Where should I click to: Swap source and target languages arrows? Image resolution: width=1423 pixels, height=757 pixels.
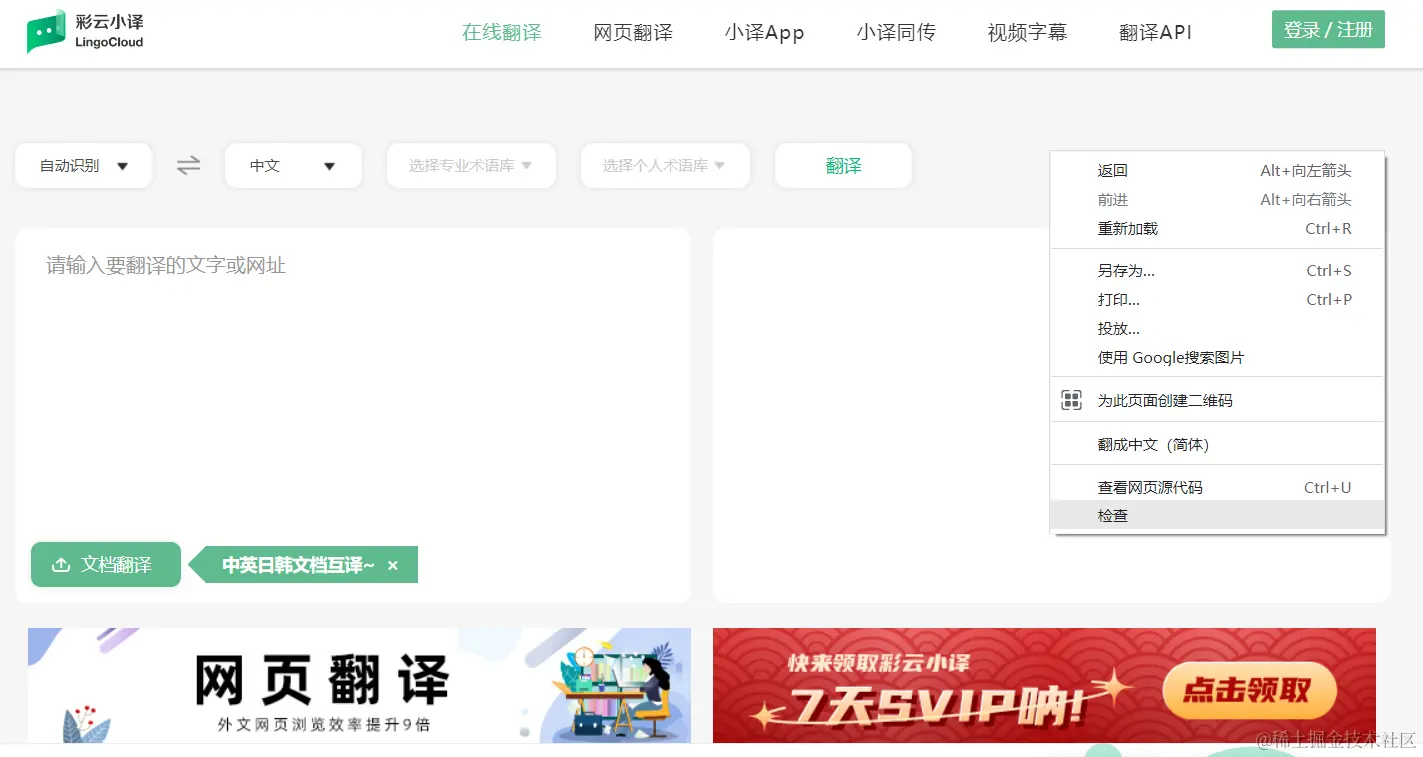pos(189,165)
